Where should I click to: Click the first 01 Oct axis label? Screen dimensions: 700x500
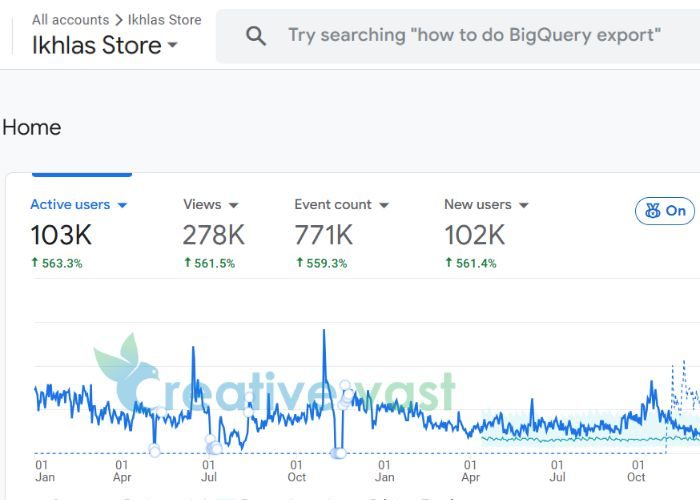[296, 471]
